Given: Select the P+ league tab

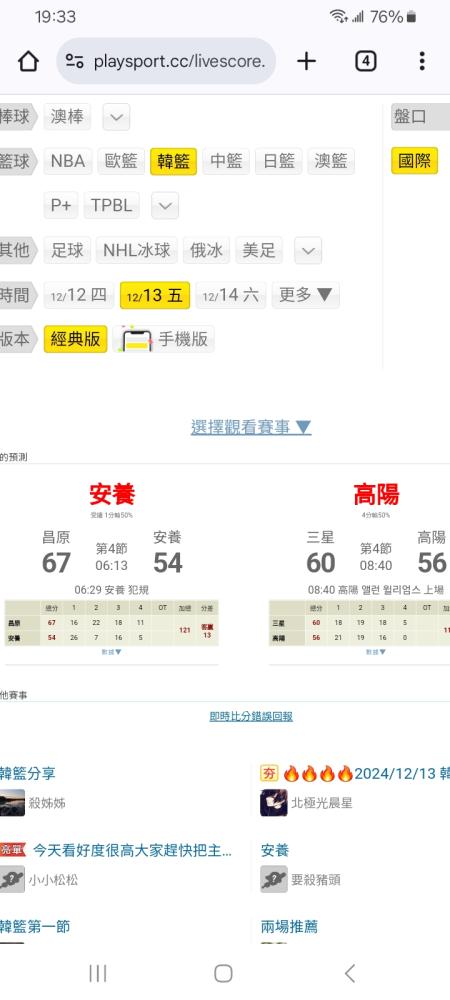Looking at the screenshot, I should tap(61, 205).
